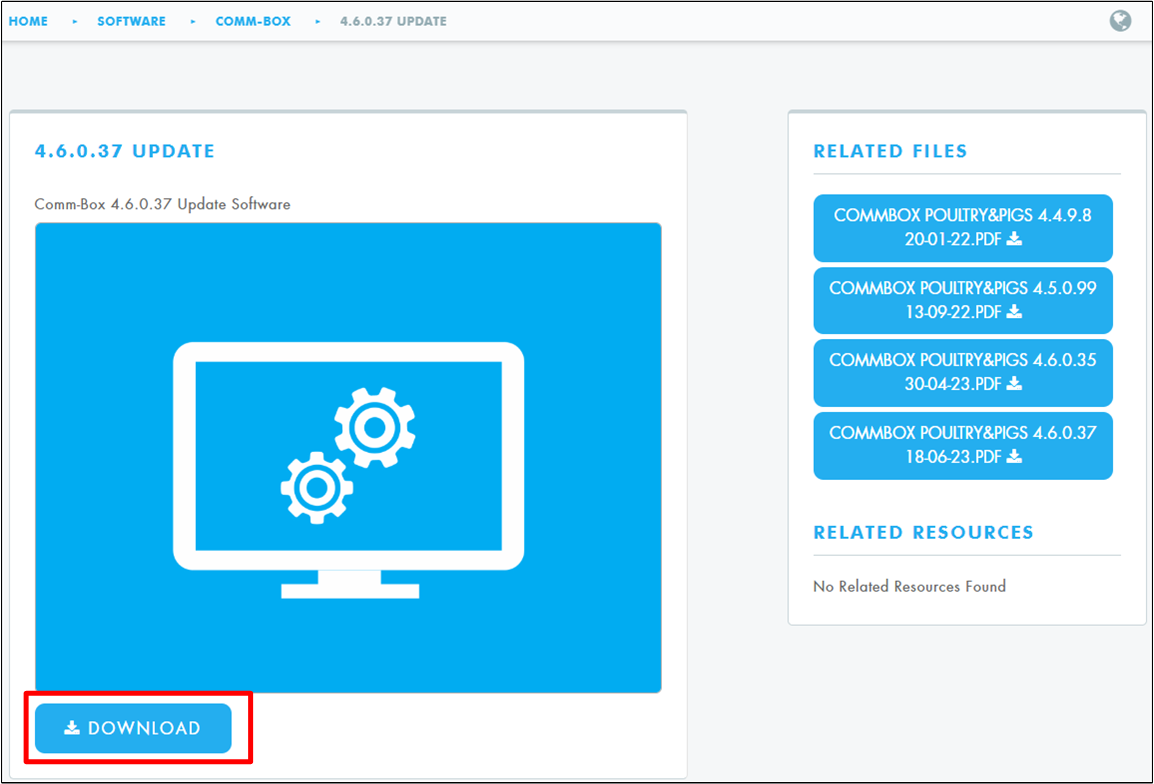The image size is (1154, 784).
Task: Click download icon beside 4.4.9.8 20-01-22.PDF
Action: point(1014,239)
